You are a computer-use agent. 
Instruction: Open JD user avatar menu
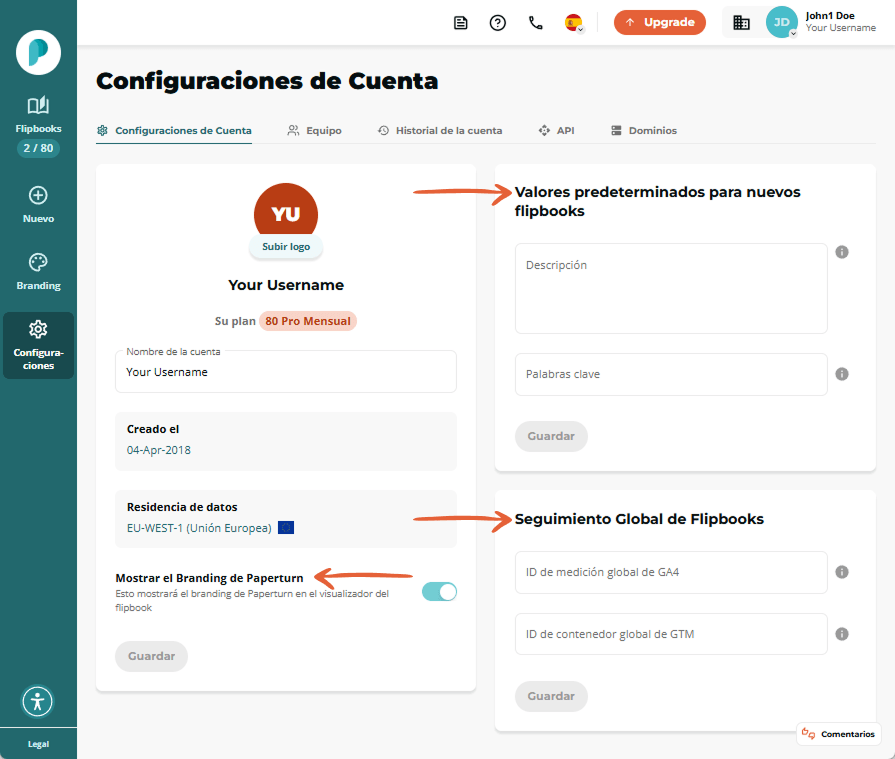(x=781, y=22)
